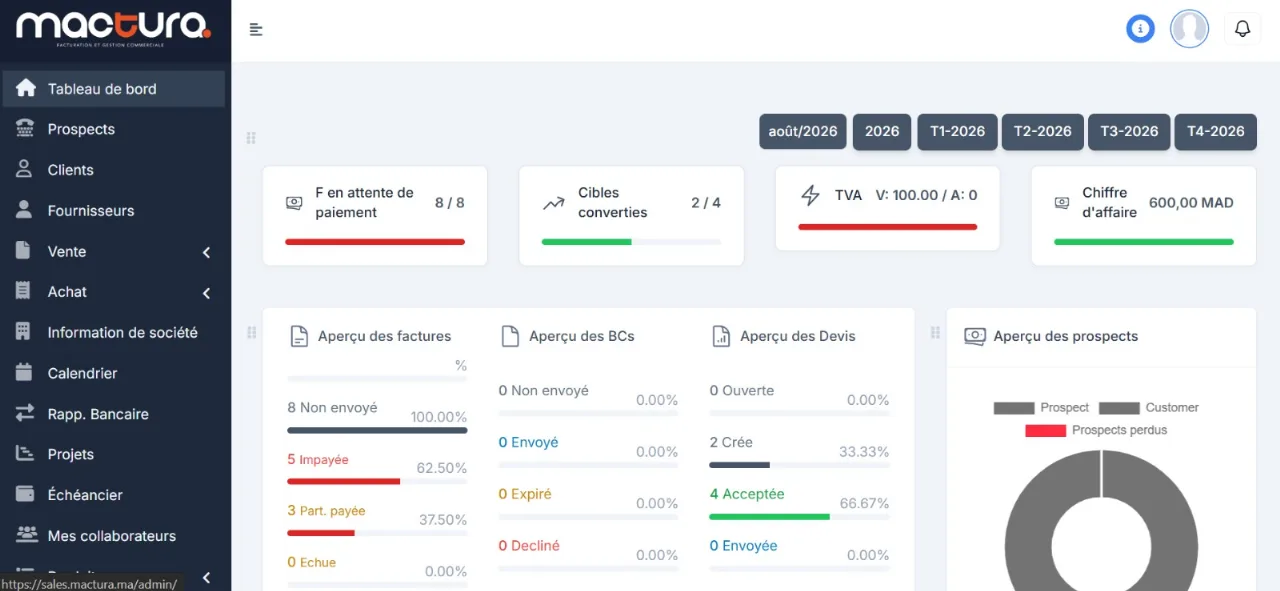Expand the Achat submenu chevron
Image resolution: width=1280 pixels, height=591 pixels.
(207, 293)
